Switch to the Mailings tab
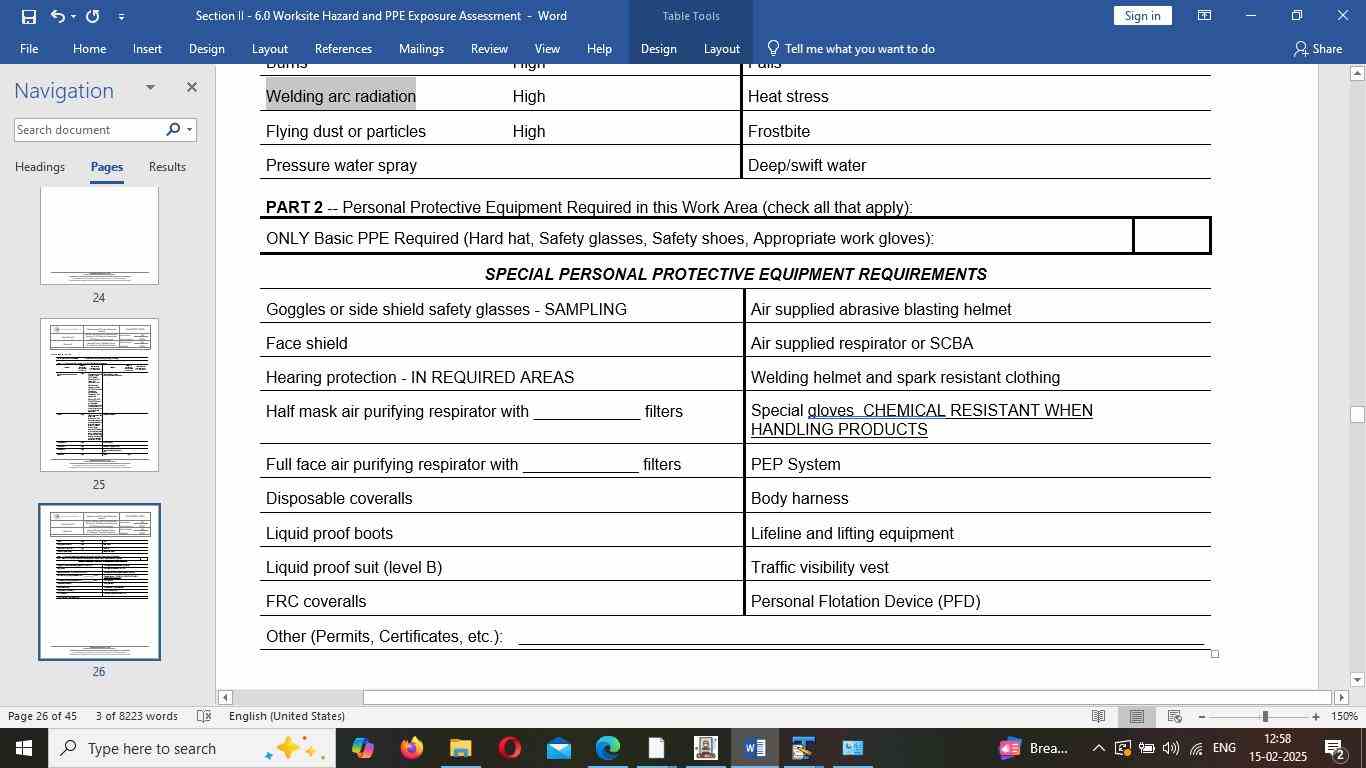 [421, 48]
